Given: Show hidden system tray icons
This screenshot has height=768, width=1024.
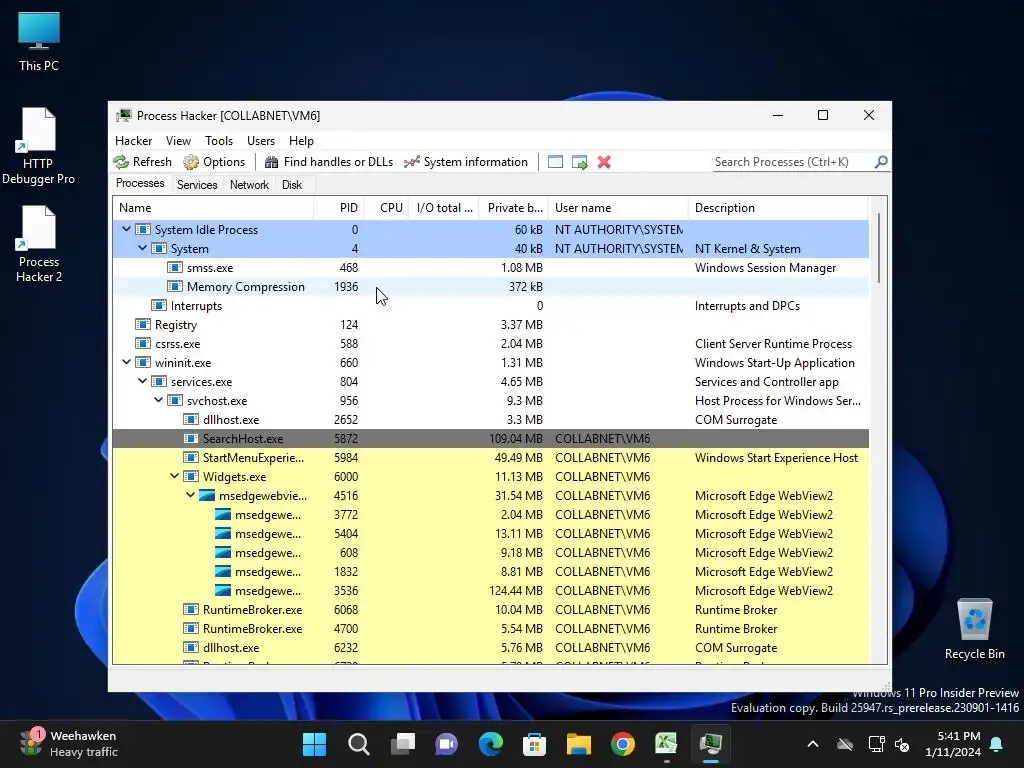Looking at the screenshot, I should click(813, 744).
